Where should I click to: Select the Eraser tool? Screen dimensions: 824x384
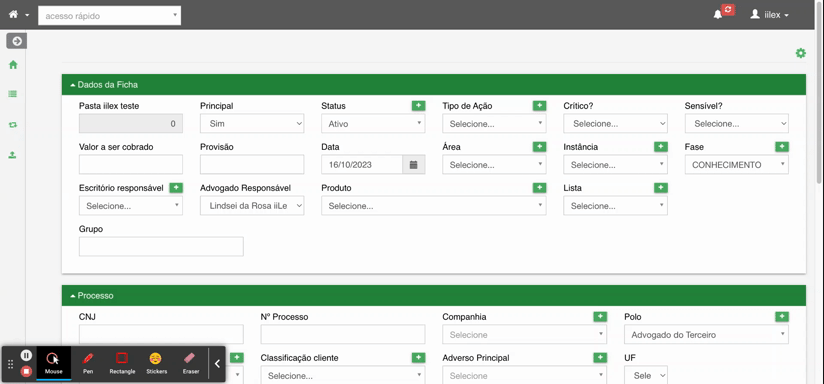coord(190,363)
